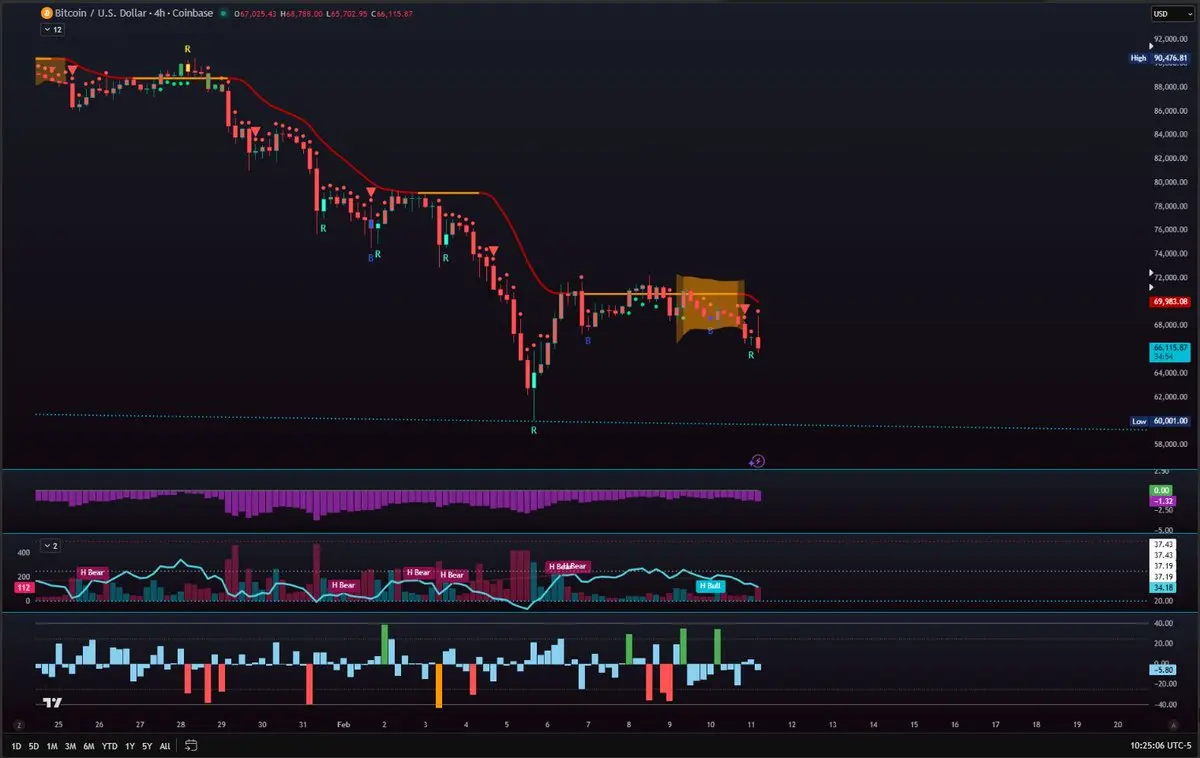Screen dimensions: 1200x758
Task: Select the 6M time range
Action: click(89, 745)
